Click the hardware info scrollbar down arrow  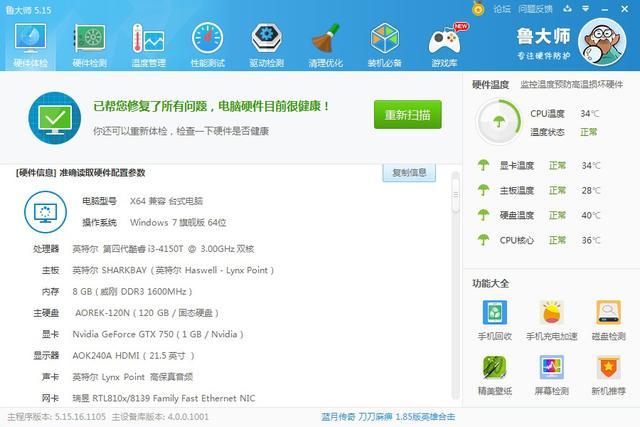(456, 397)
